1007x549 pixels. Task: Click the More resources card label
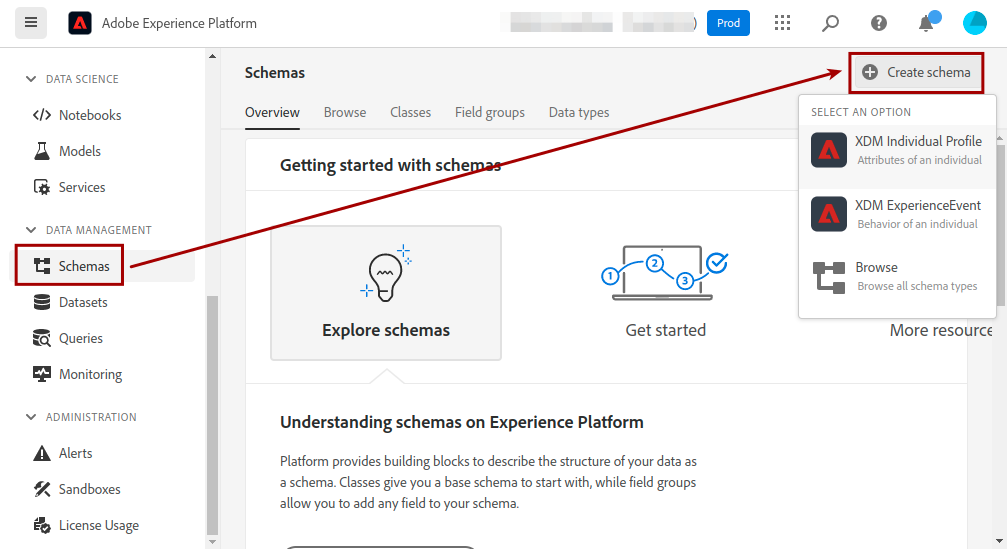pyautogui.click(x=941, y=330)
